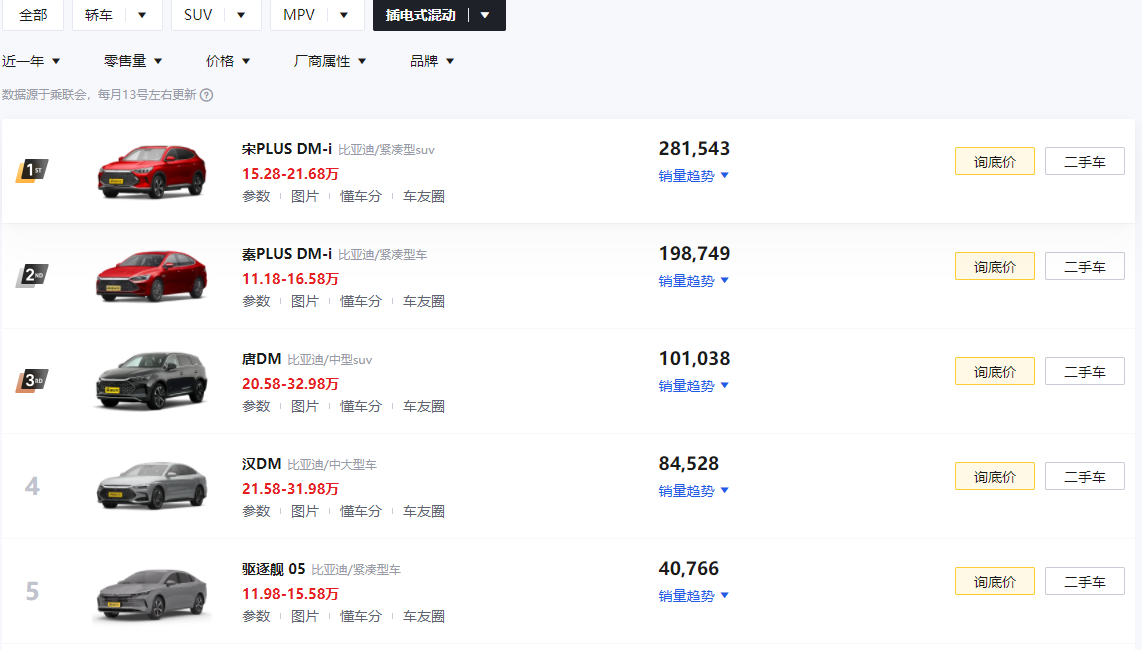Click the 2nd place rank badge

32,275
